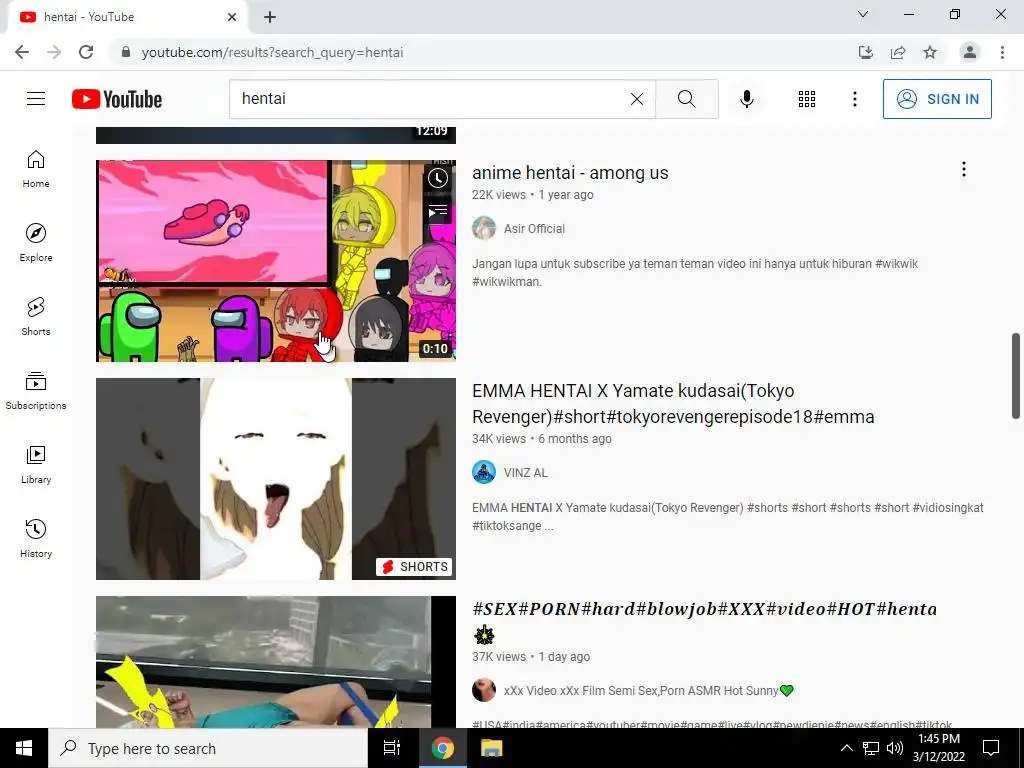Viewport: 1024px width, 768px height.
Task: Click the browser Forward arrow
Action: 54,52
